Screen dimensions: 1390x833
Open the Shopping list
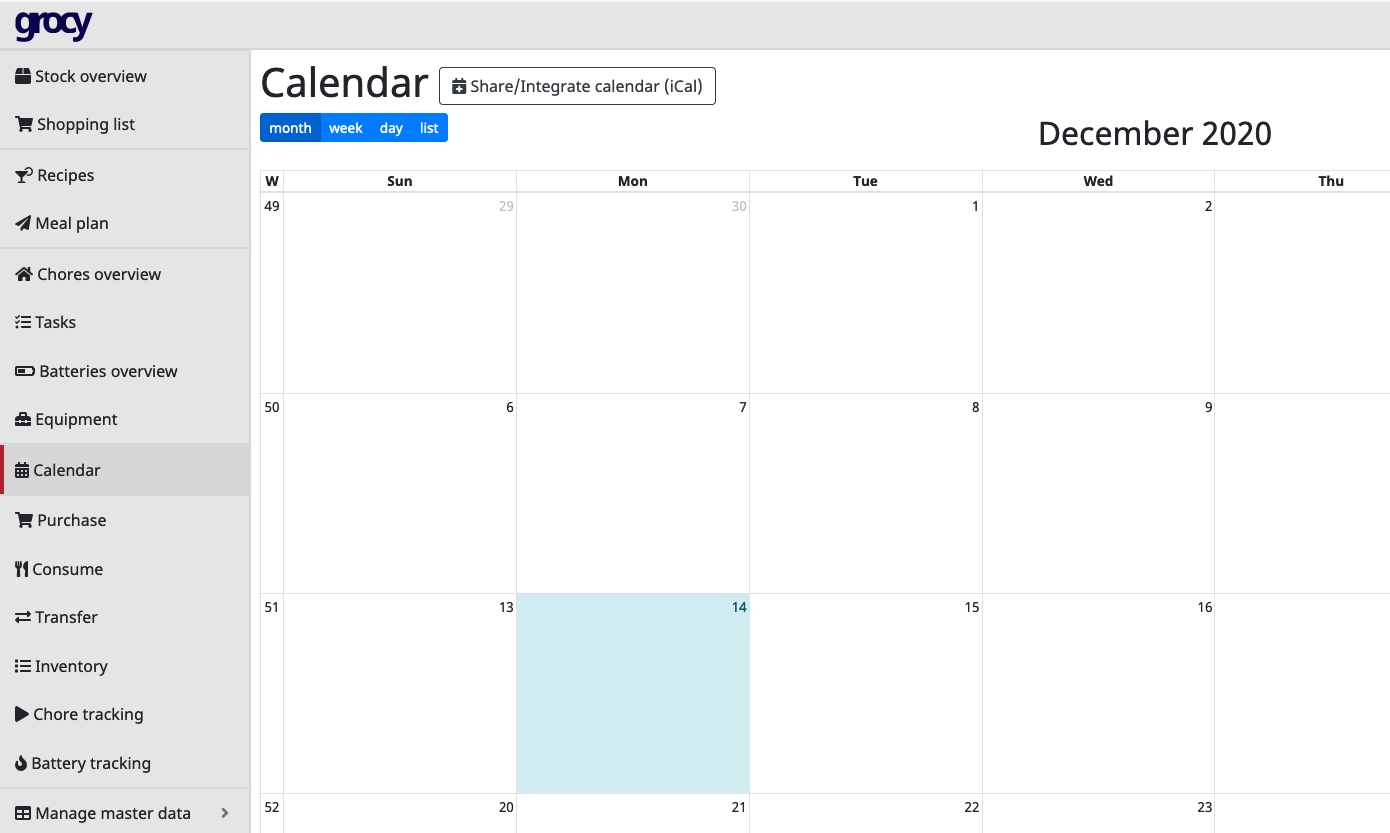(85, 124)
